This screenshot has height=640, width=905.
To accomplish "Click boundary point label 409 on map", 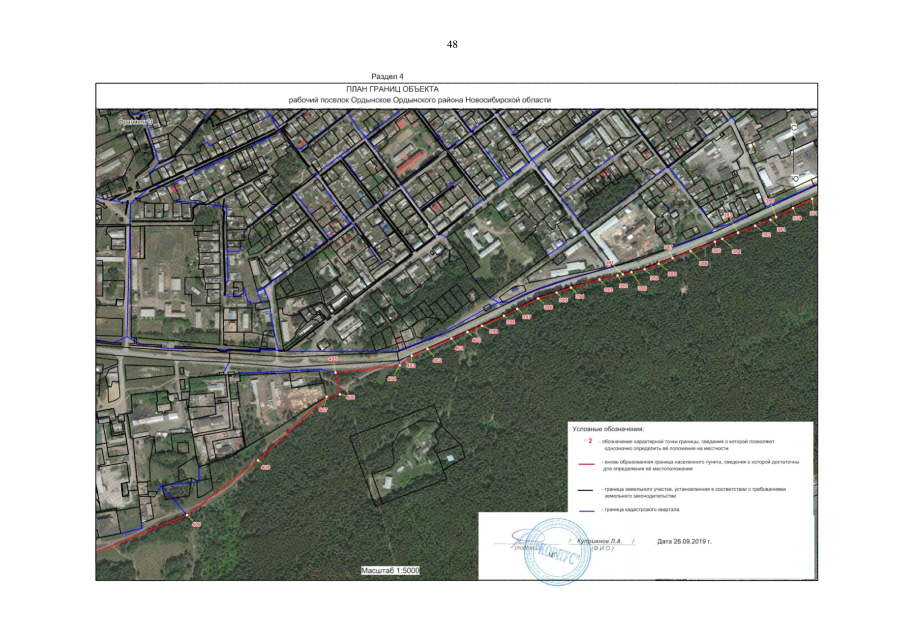I will 196,524.
